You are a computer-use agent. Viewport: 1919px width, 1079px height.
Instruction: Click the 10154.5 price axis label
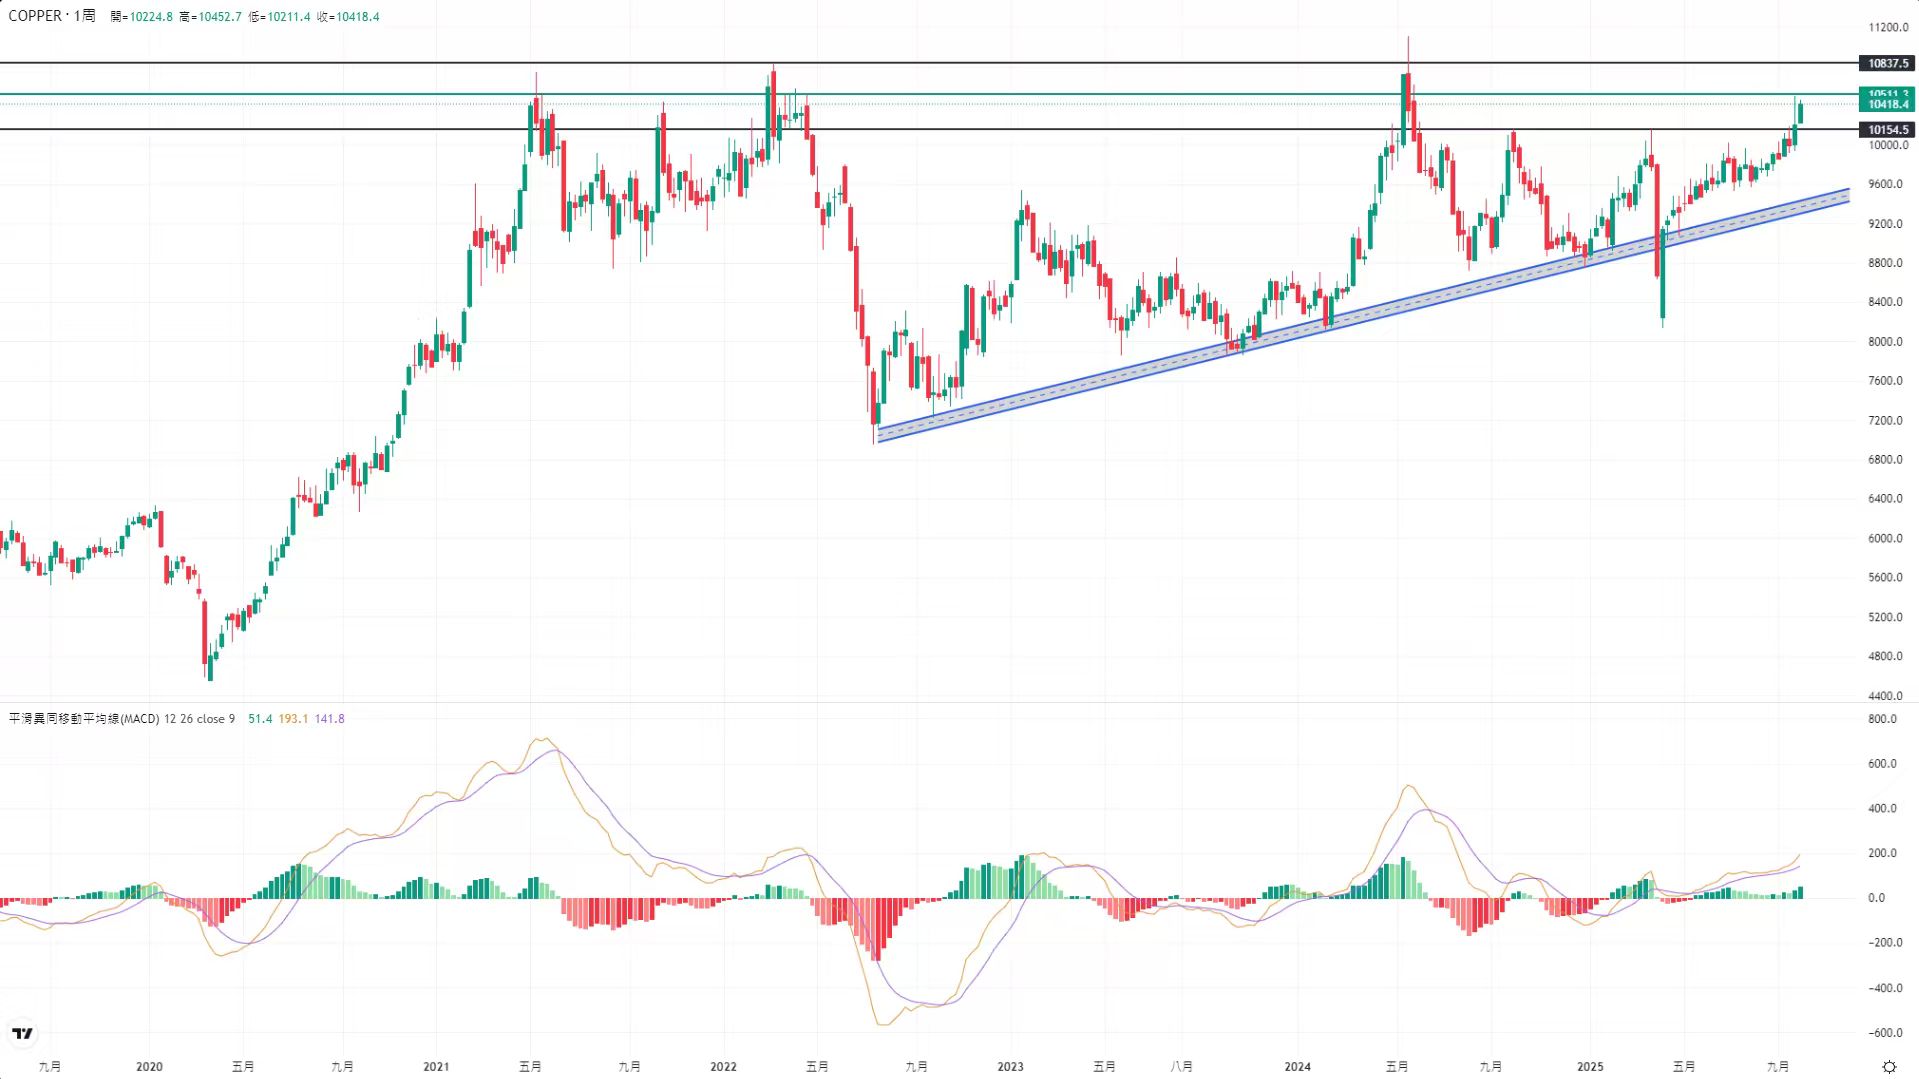pyautogui.click(x=1887, y=130)
